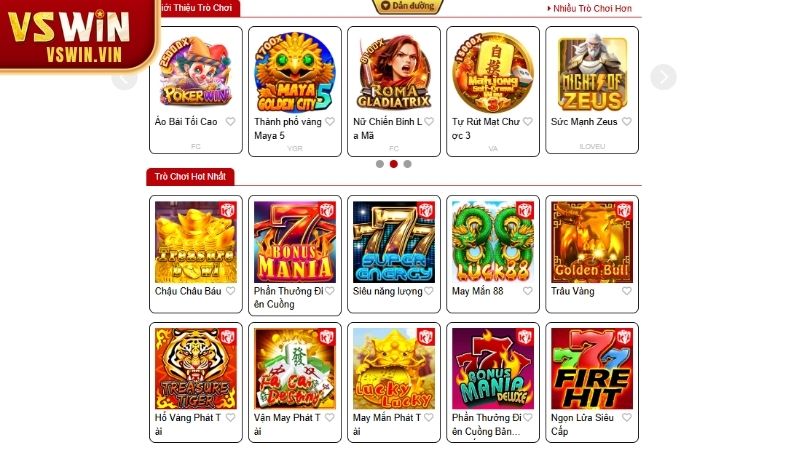Click the VSWIN.VIN logo

point(77,36)
